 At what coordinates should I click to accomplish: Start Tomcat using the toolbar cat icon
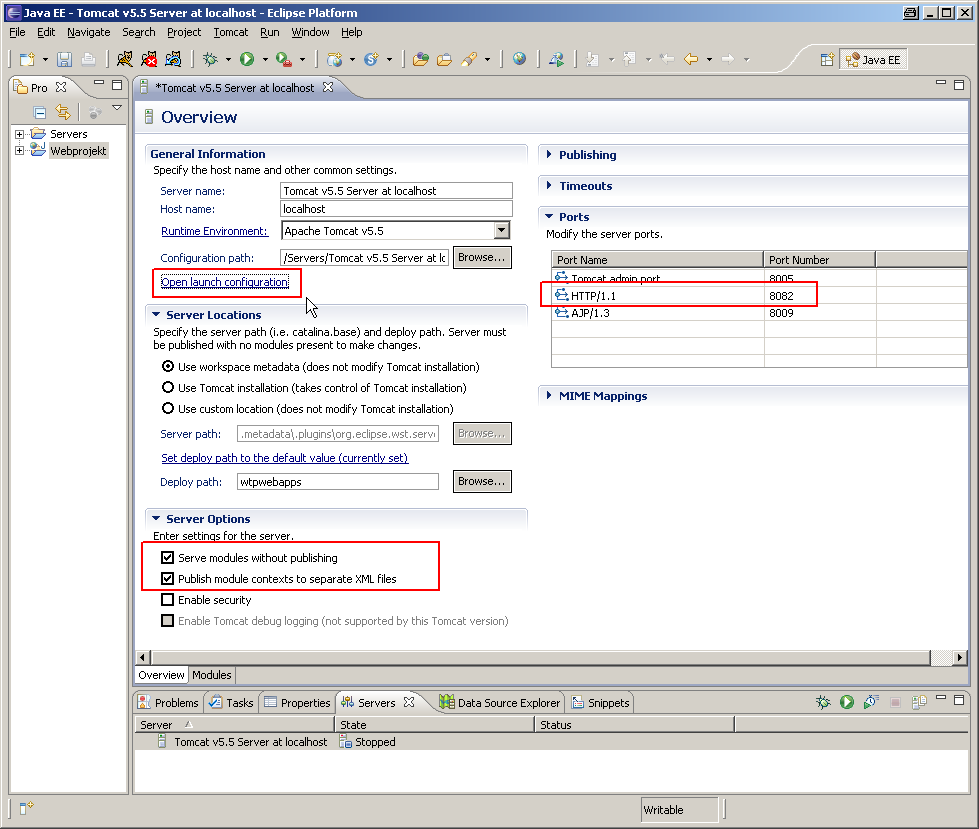point(125,59)
